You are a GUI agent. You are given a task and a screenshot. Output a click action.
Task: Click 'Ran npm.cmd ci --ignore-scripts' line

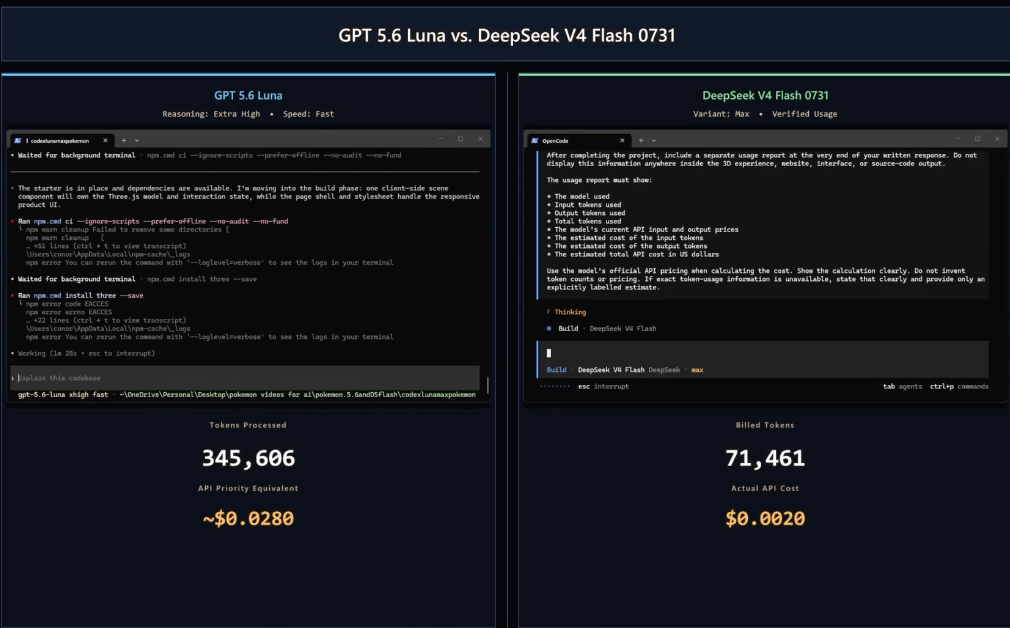click(x=149, y=222)
